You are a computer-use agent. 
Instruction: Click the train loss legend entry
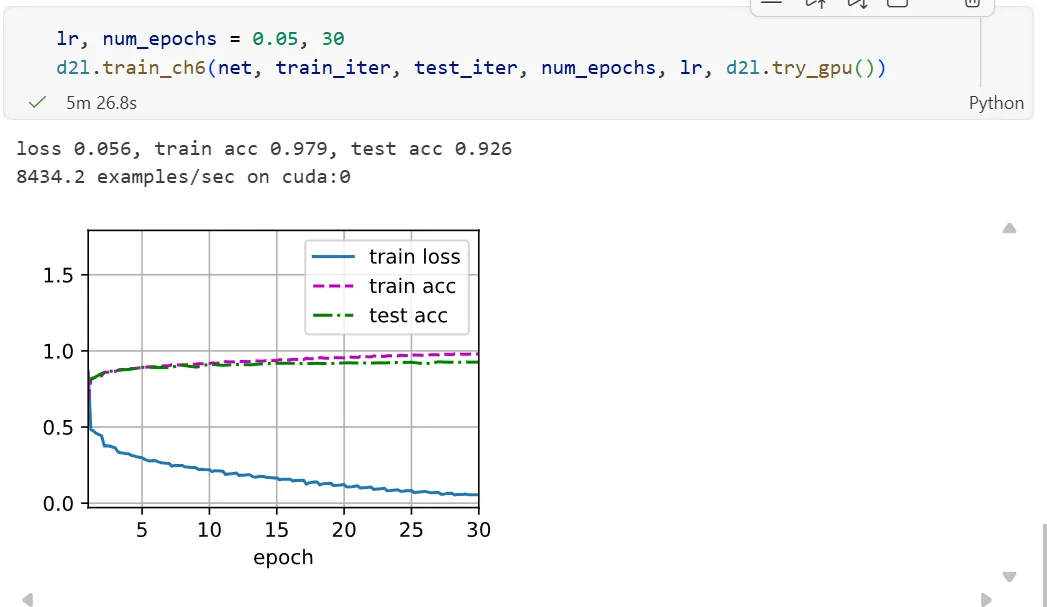point(386,256)
